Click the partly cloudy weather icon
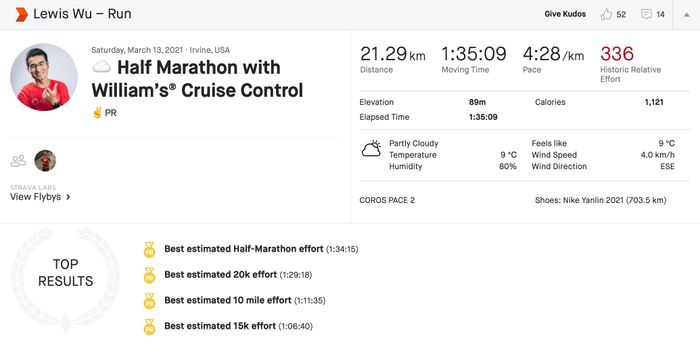This screenshot has width=700, height=364. point(371,149)
